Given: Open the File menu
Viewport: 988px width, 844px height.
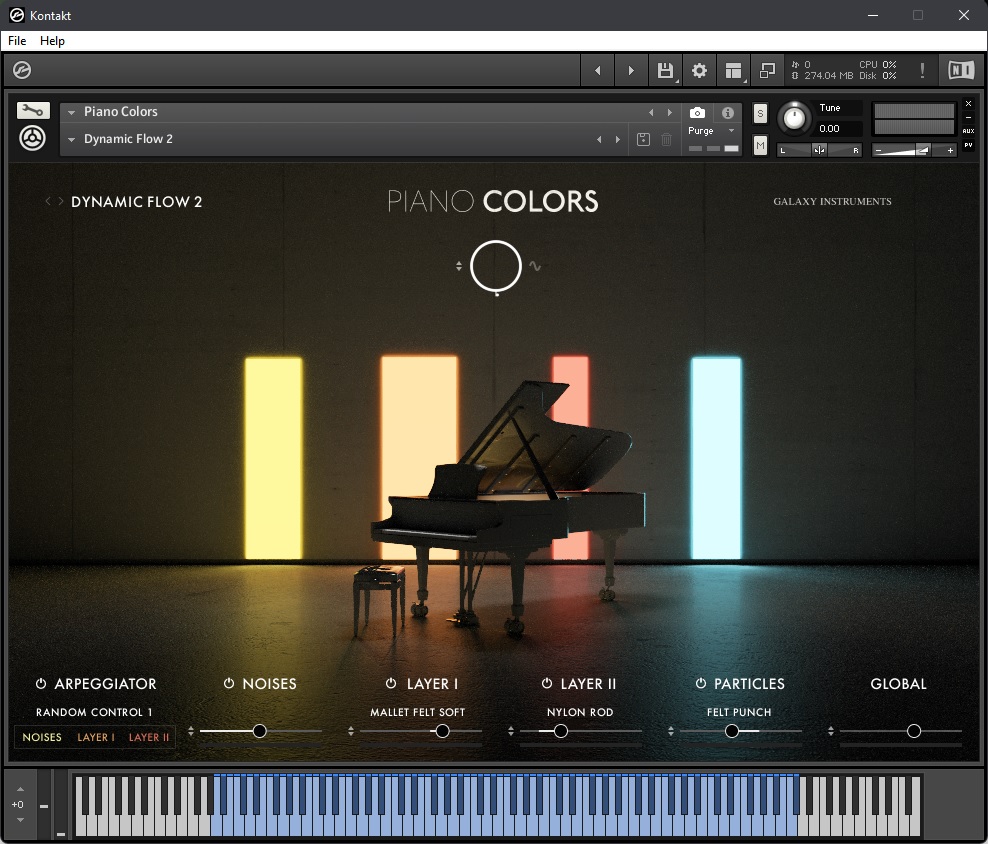Looking at the screenshot, I should tap(17, 41).
